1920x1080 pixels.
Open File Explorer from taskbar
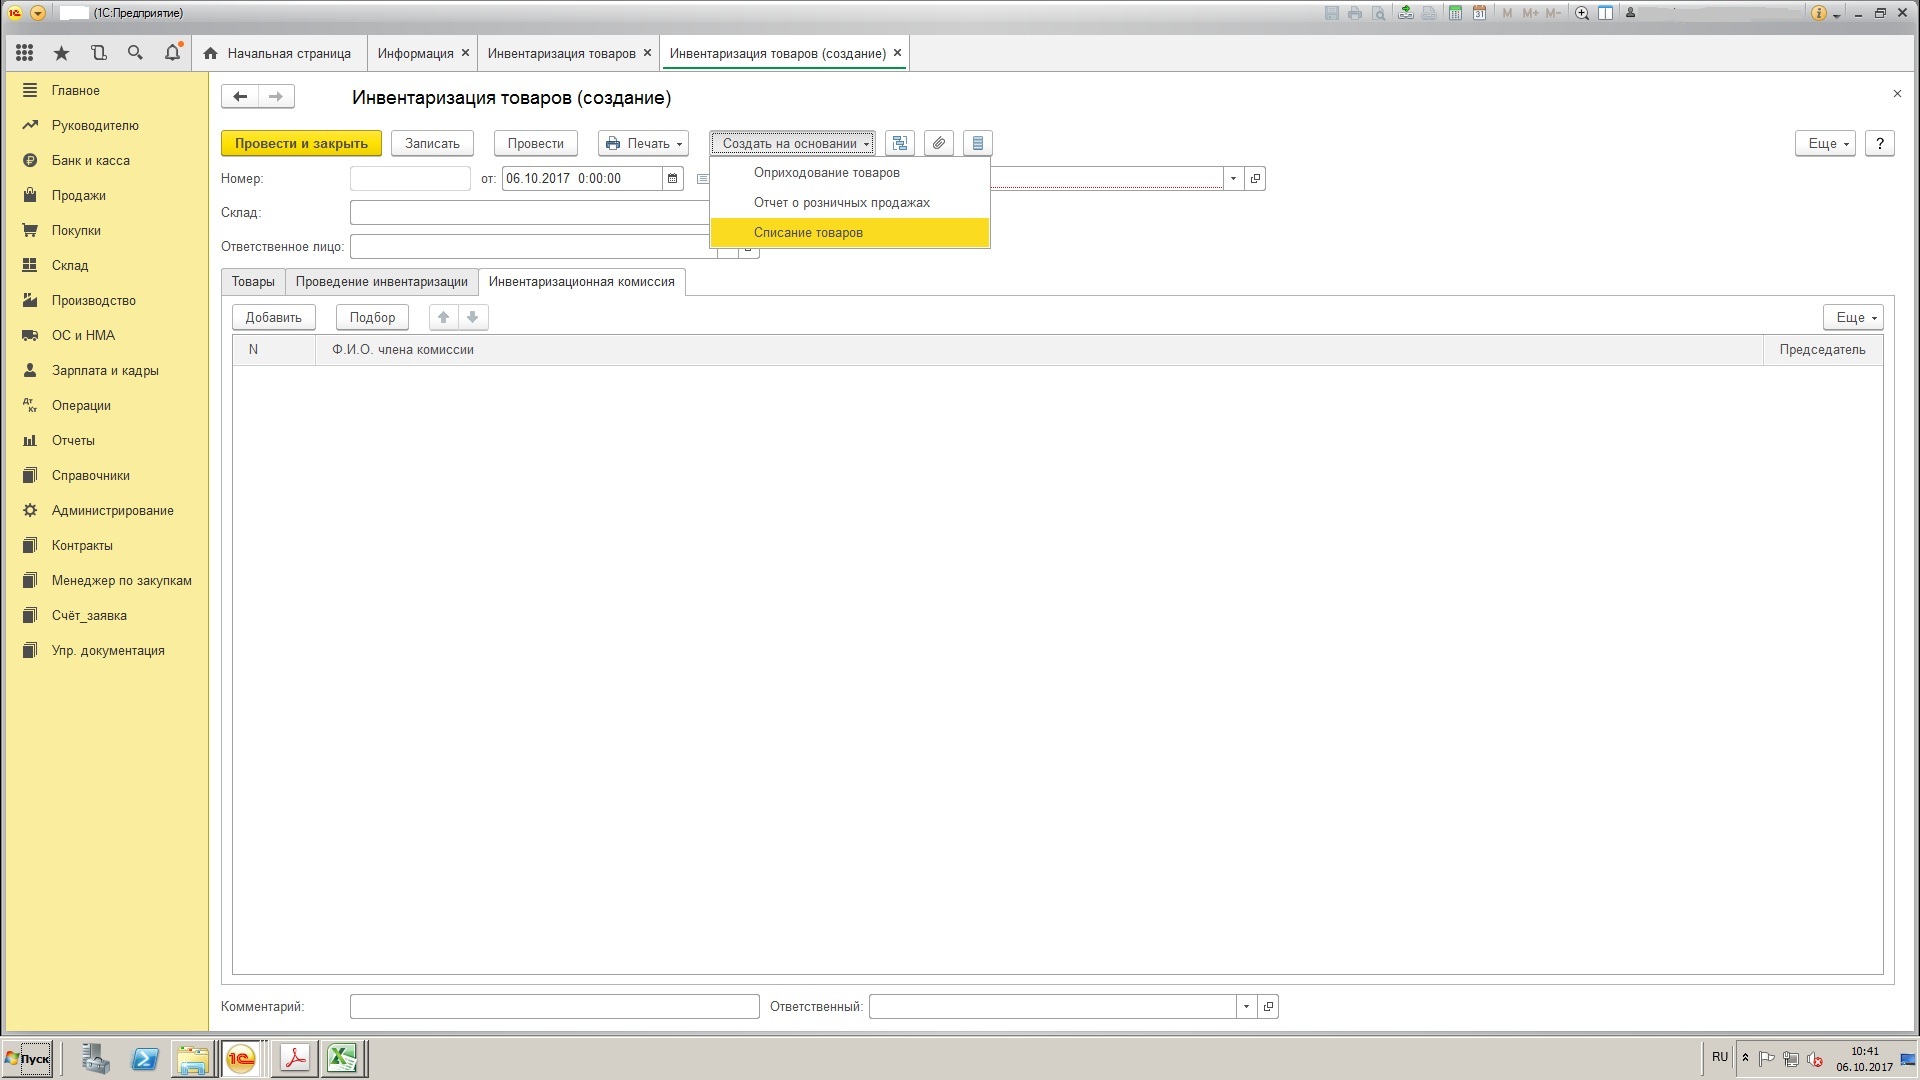point(193,1059)
